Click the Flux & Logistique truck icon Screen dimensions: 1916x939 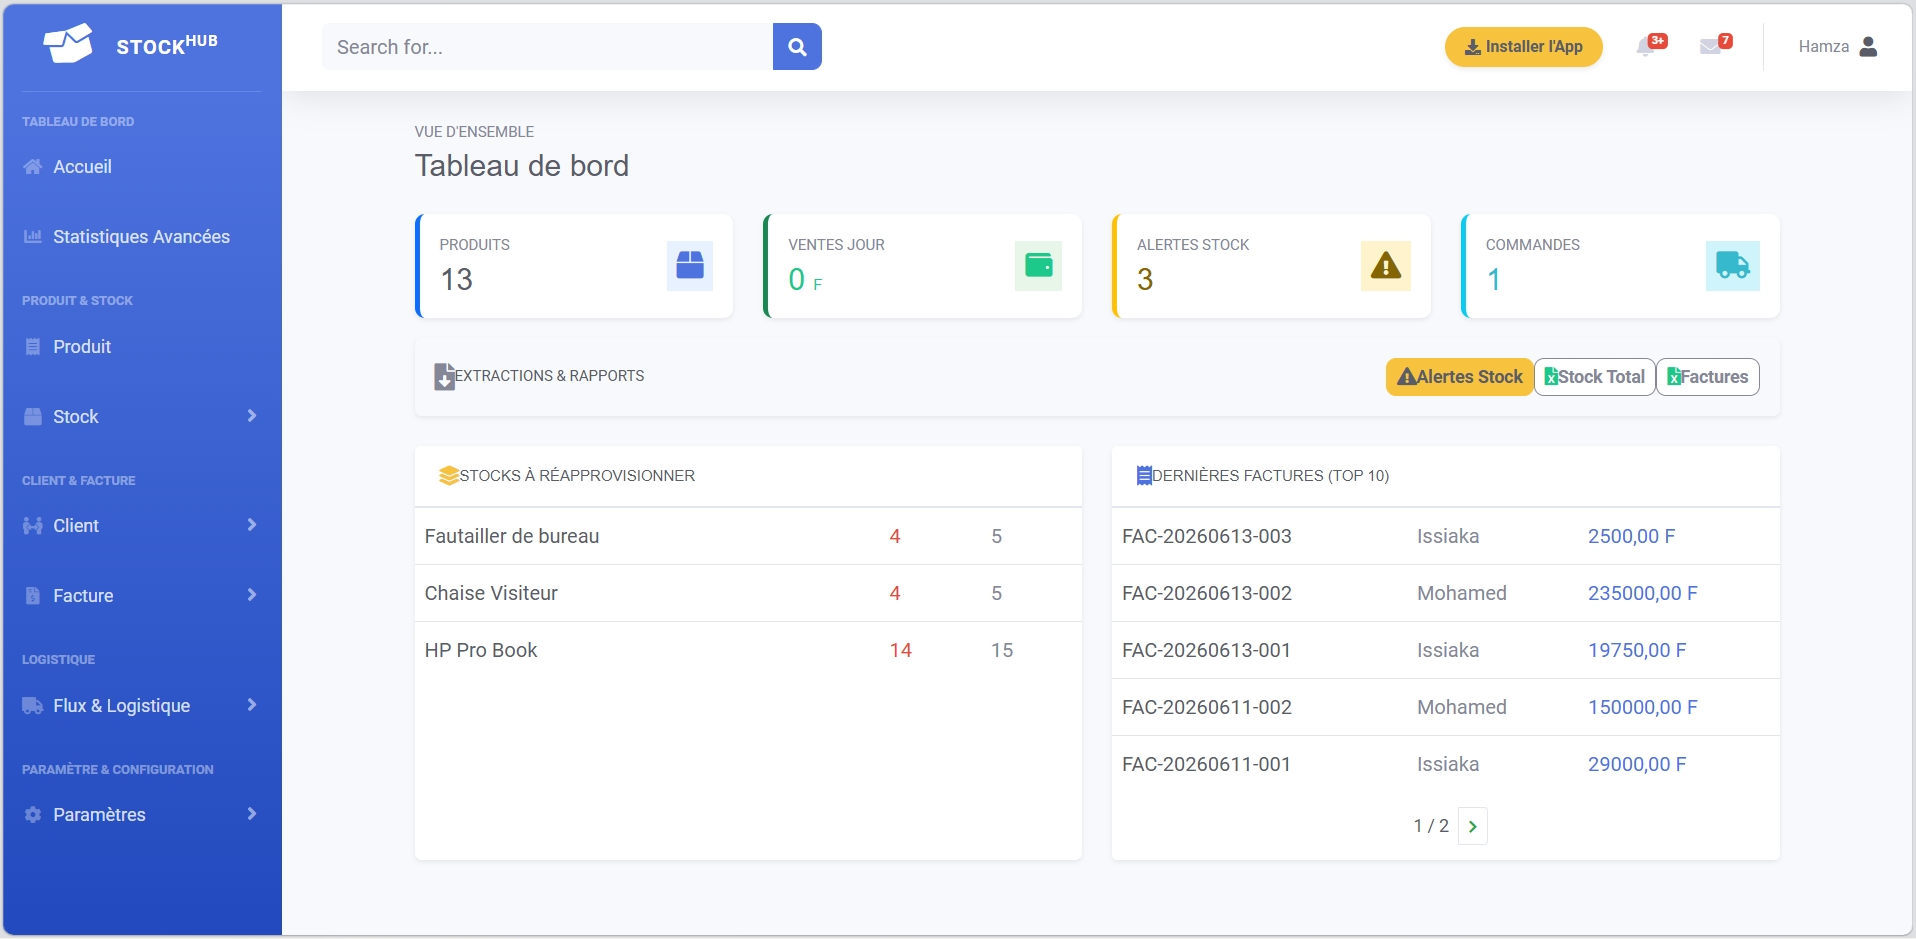33,706
